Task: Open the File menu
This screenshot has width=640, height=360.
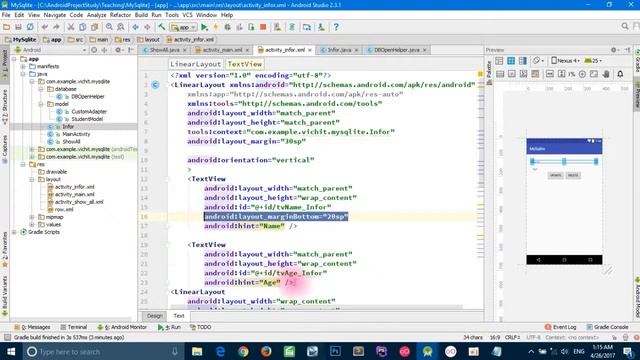Action: (x=6, y=15)
